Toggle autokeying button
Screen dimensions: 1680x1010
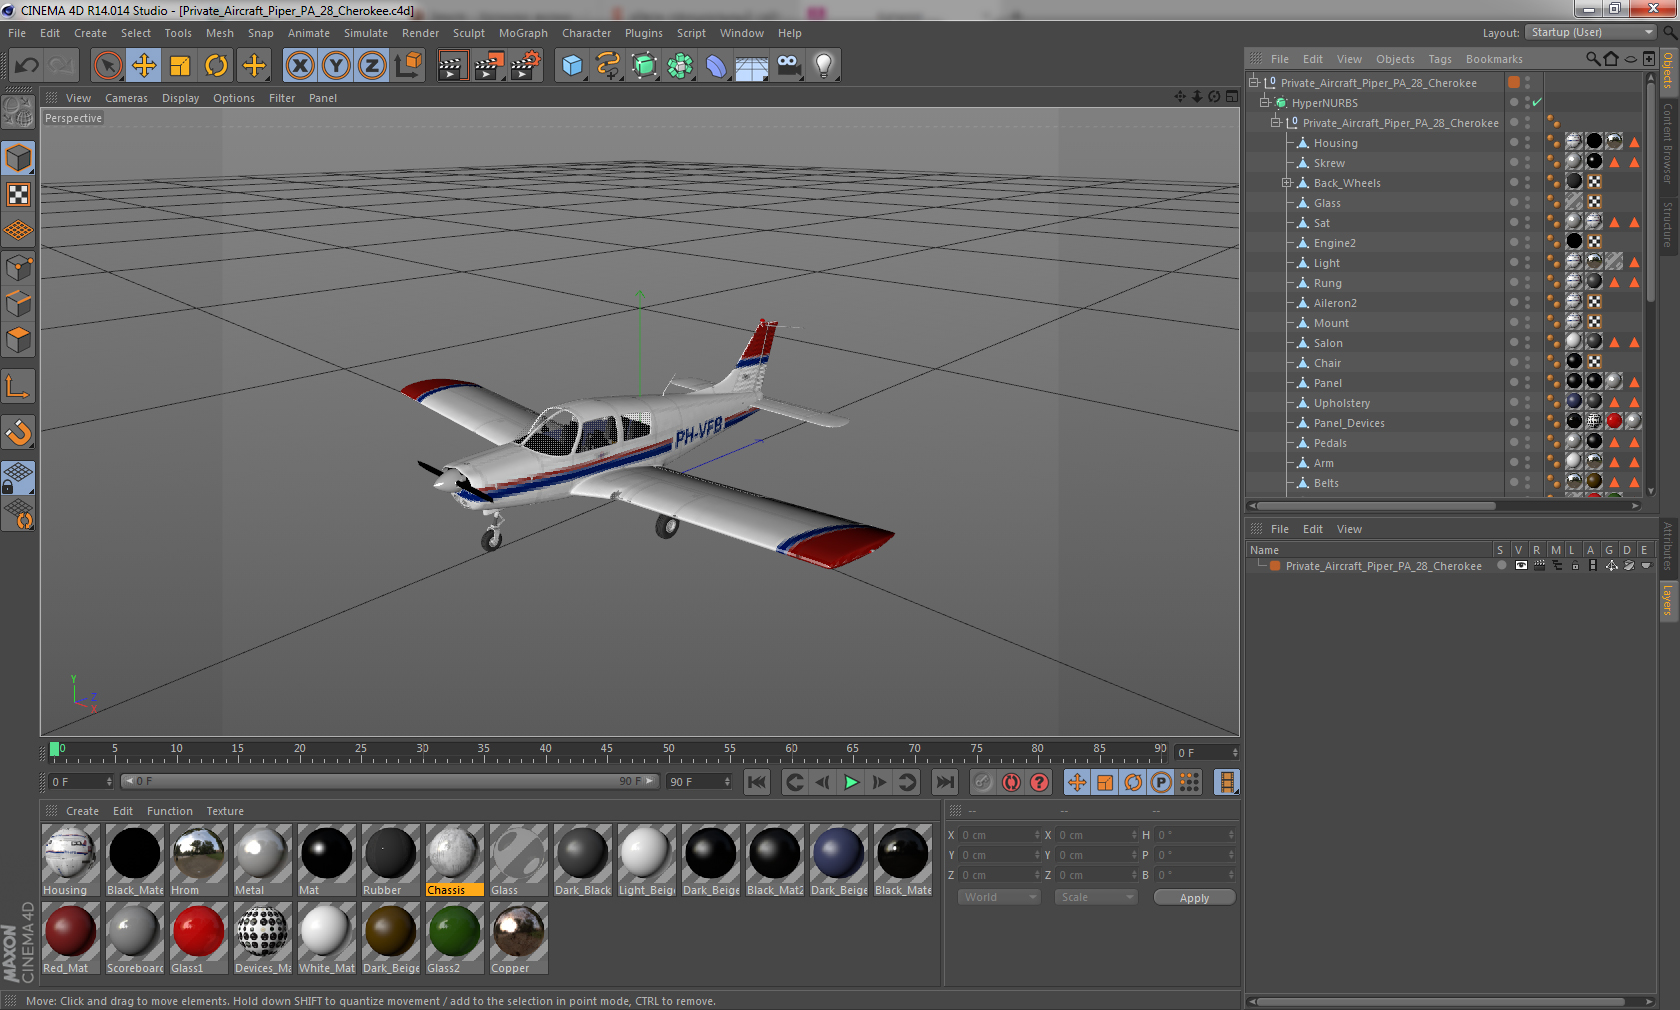[1011, 782]
